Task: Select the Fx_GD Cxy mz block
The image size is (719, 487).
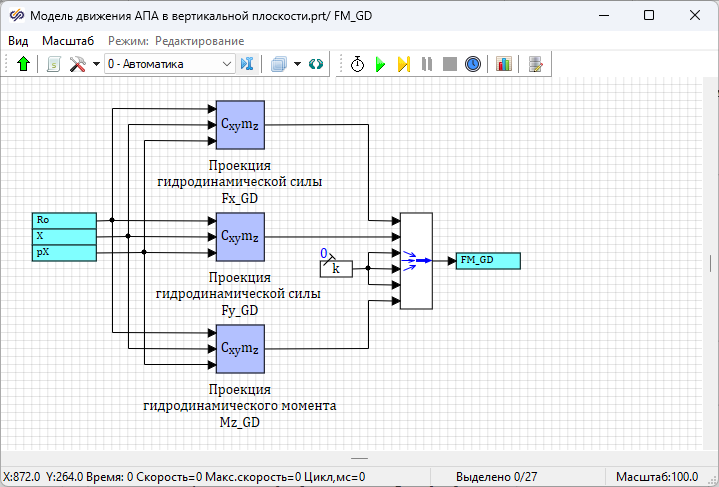Action: tap(240, 124)
